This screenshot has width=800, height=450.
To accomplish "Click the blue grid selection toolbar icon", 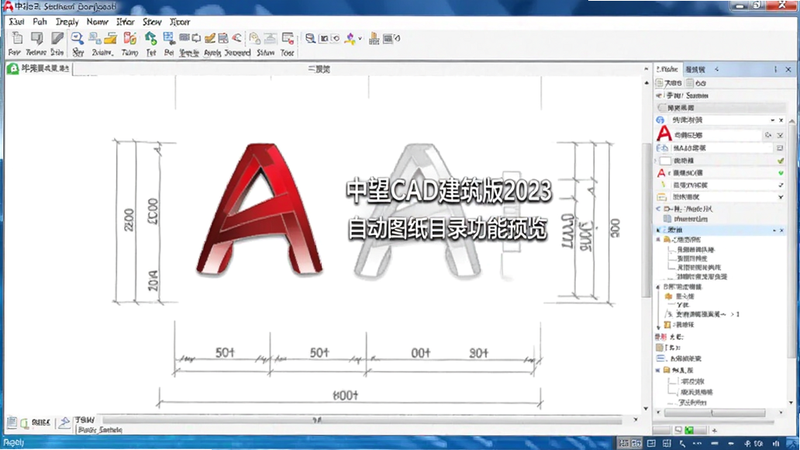I will 169,38.
